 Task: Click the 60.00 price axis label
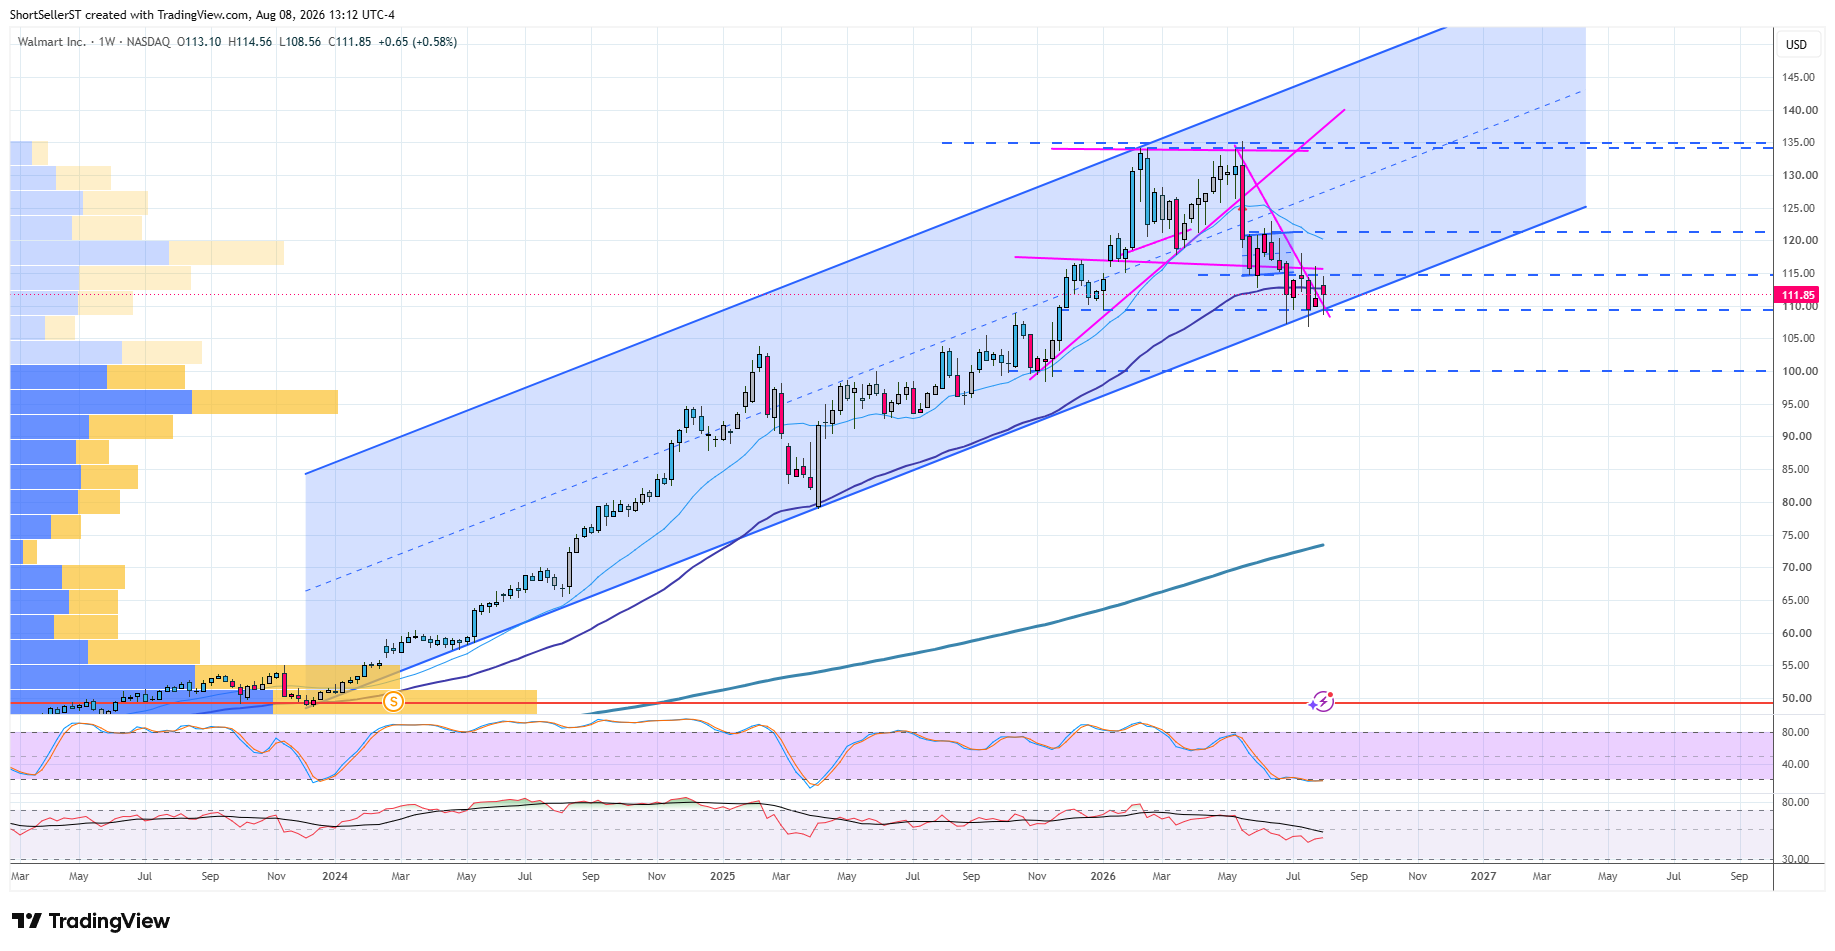(1796, 633)
